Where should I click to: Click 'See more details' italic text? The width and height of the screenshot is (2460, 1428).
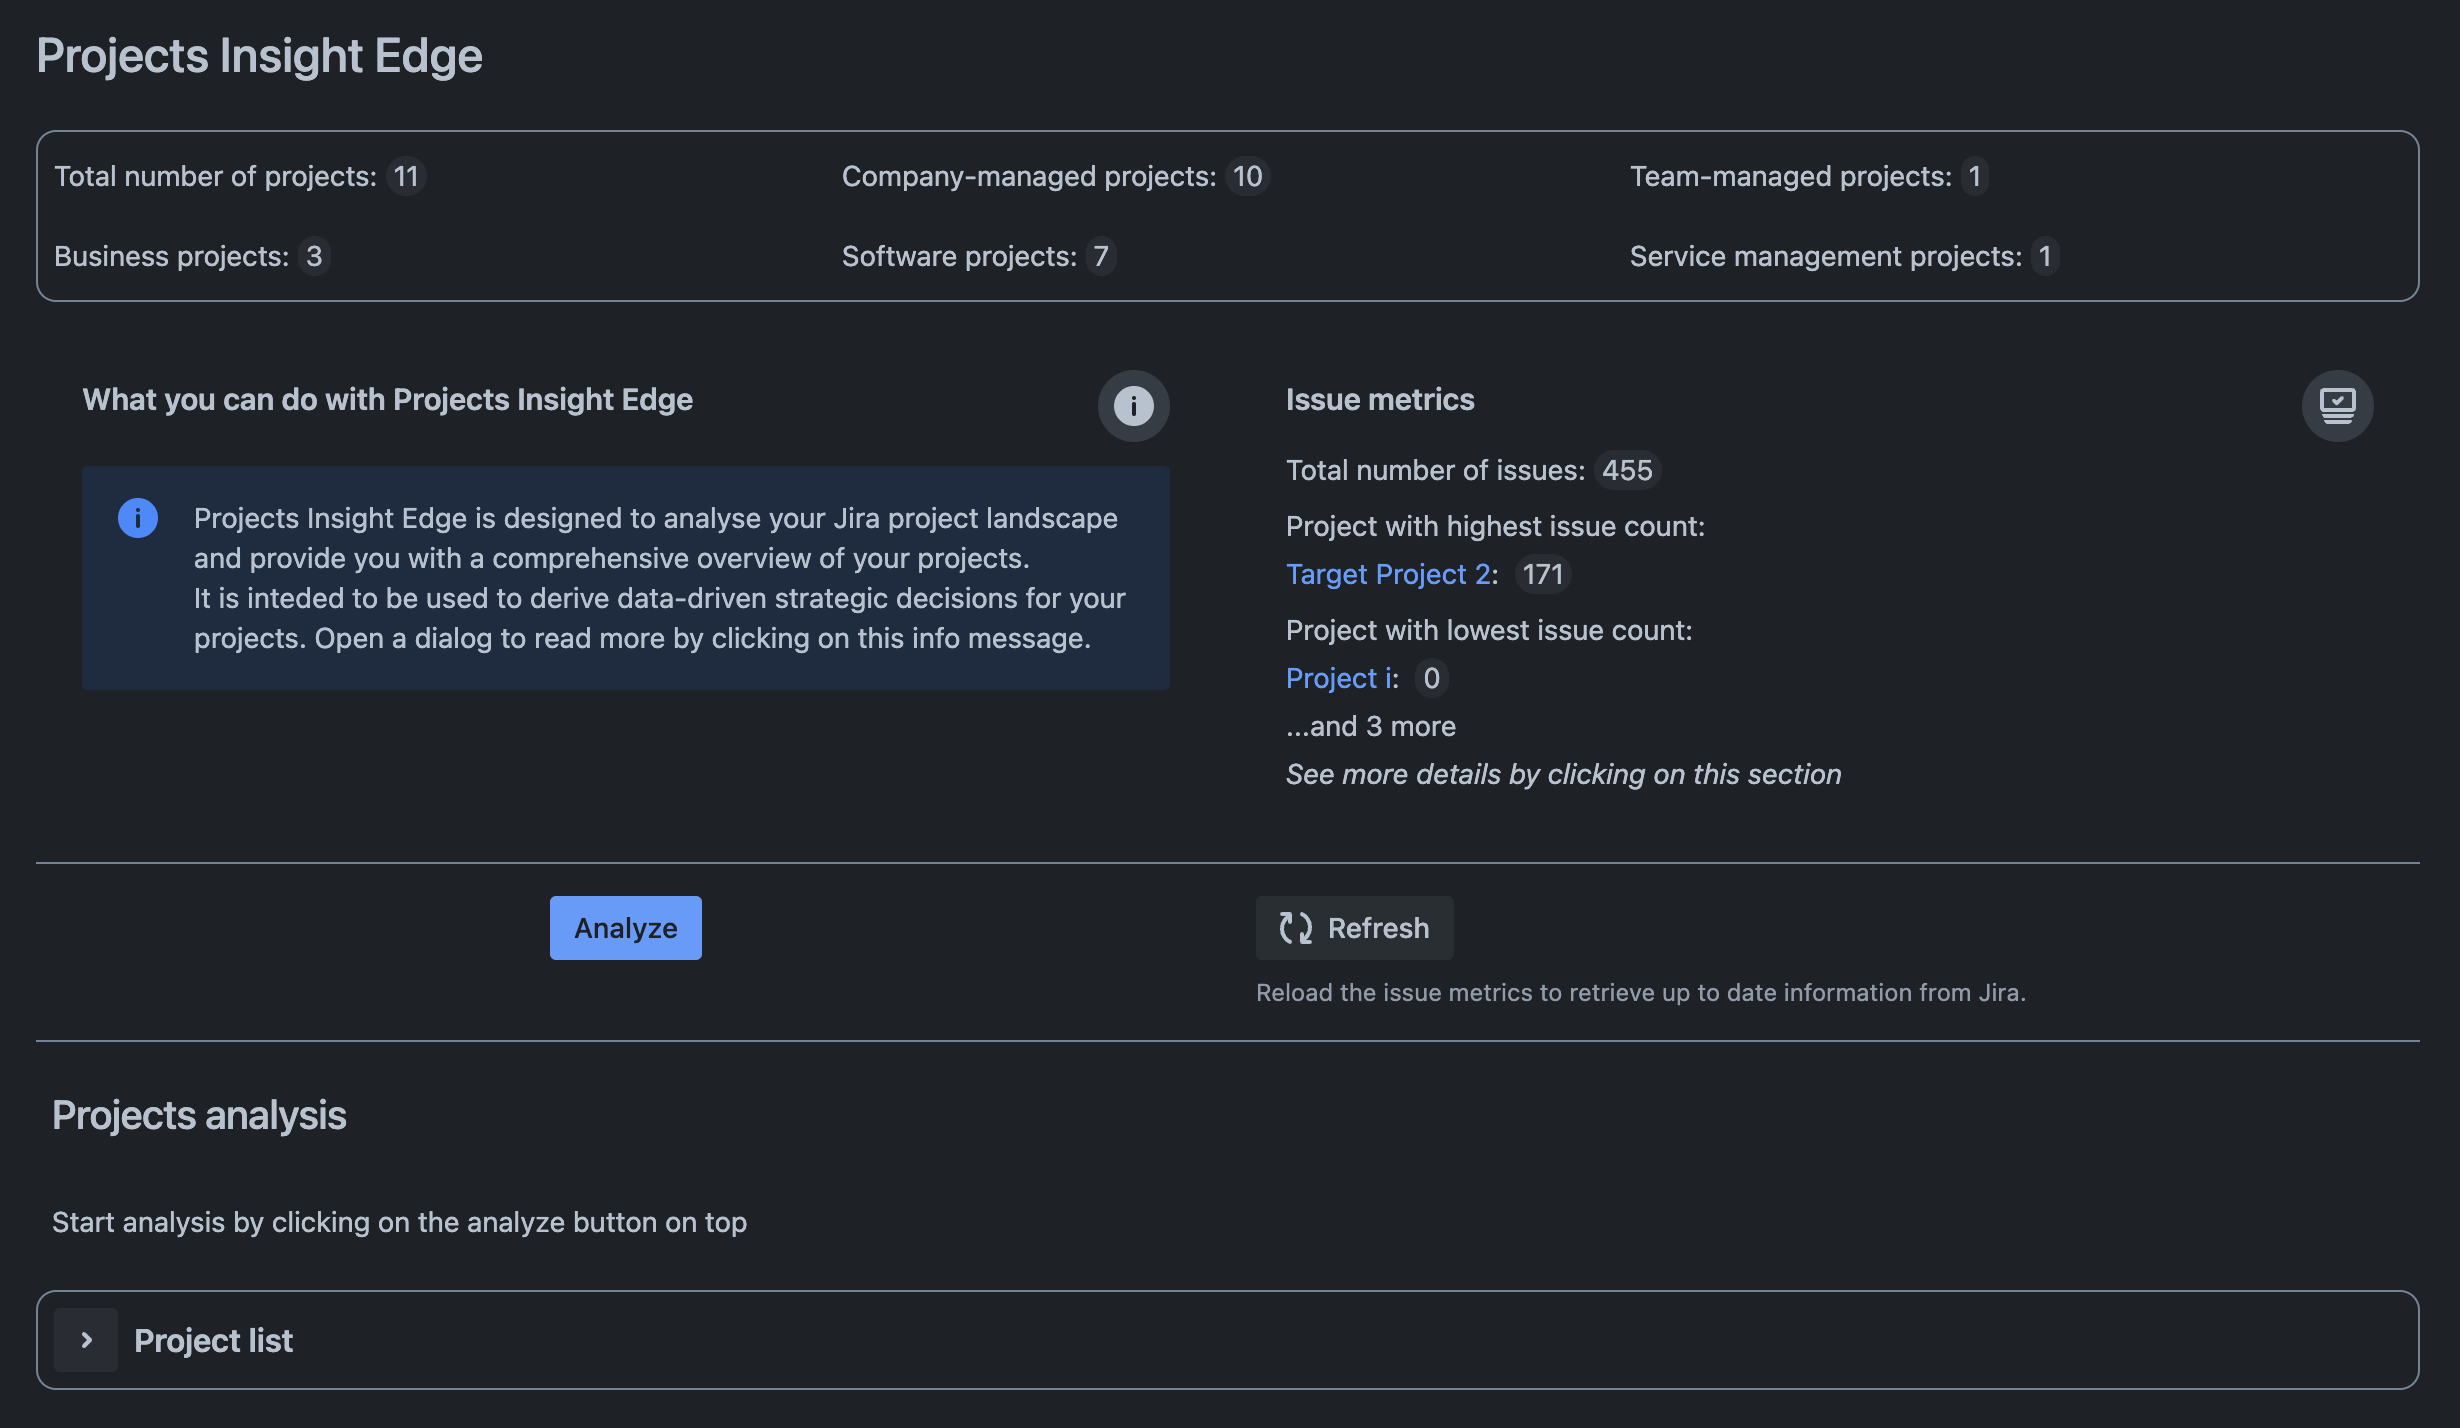tap(1563, 774)
